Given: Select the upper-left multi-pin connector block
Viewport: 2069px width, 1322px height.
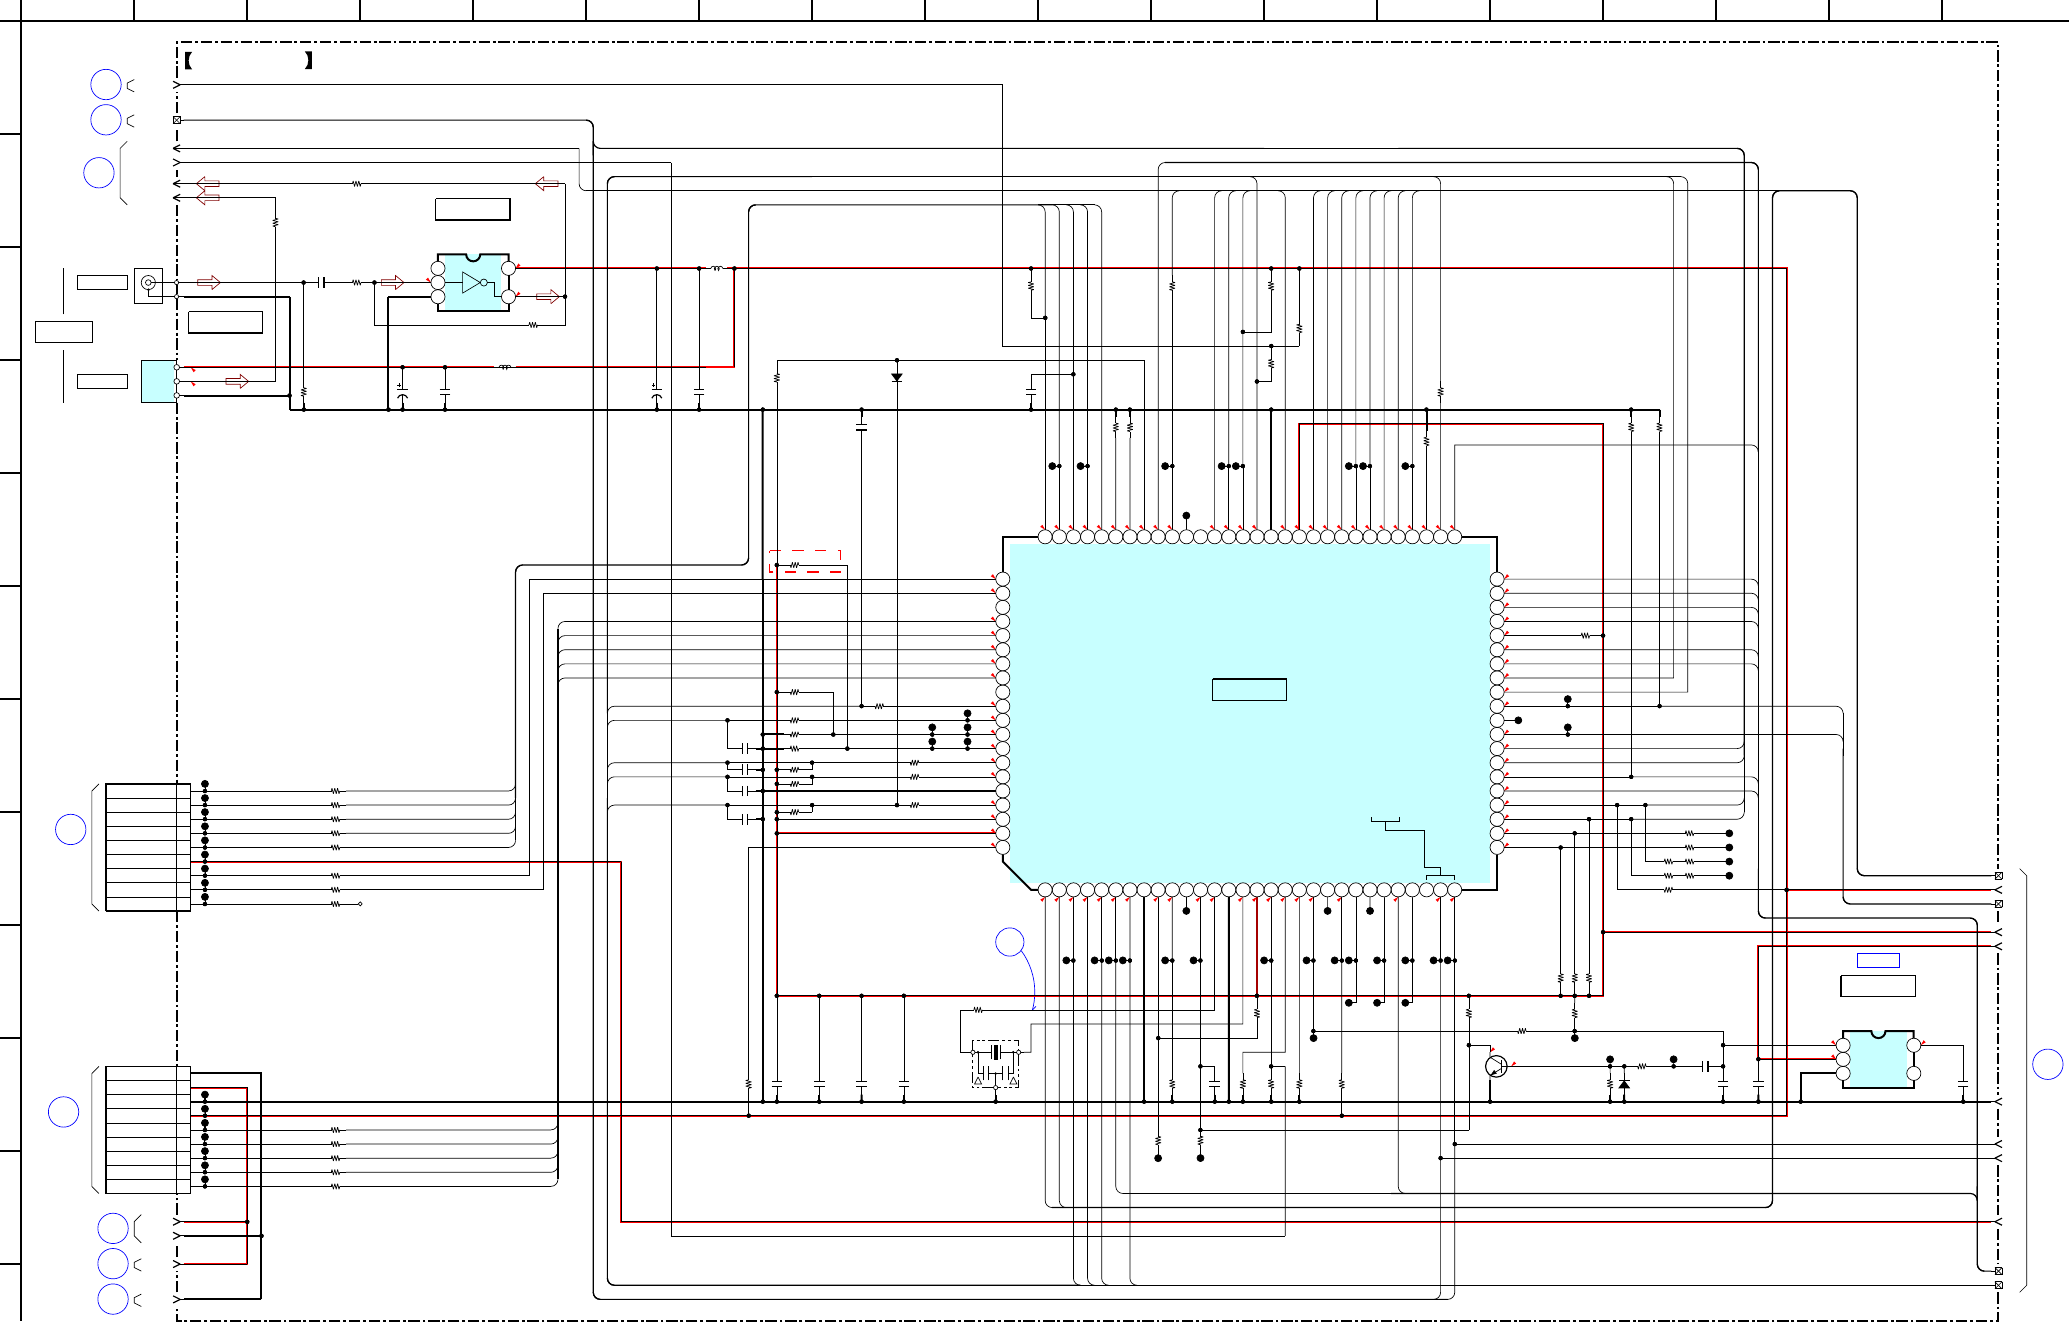Looking at the screenshot, I should (148, 847).
